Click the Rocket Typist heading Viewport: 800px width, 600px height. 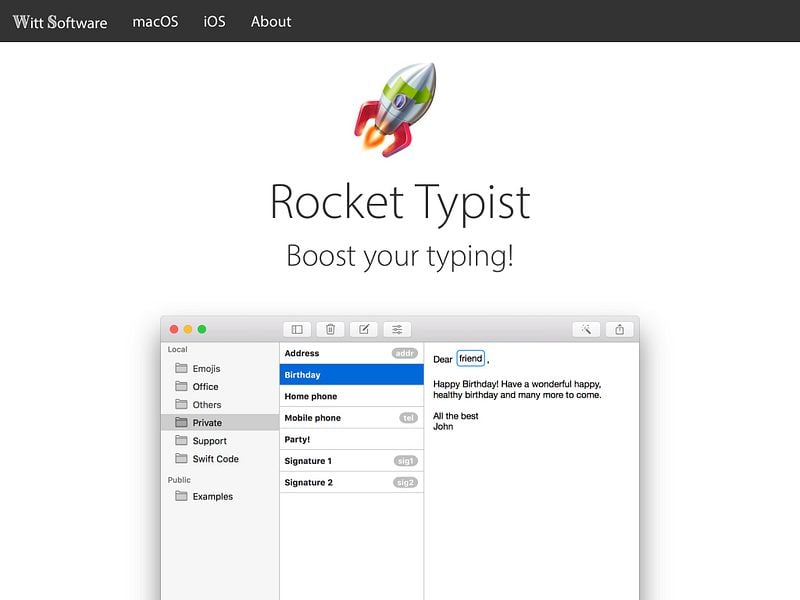[400, 203]
